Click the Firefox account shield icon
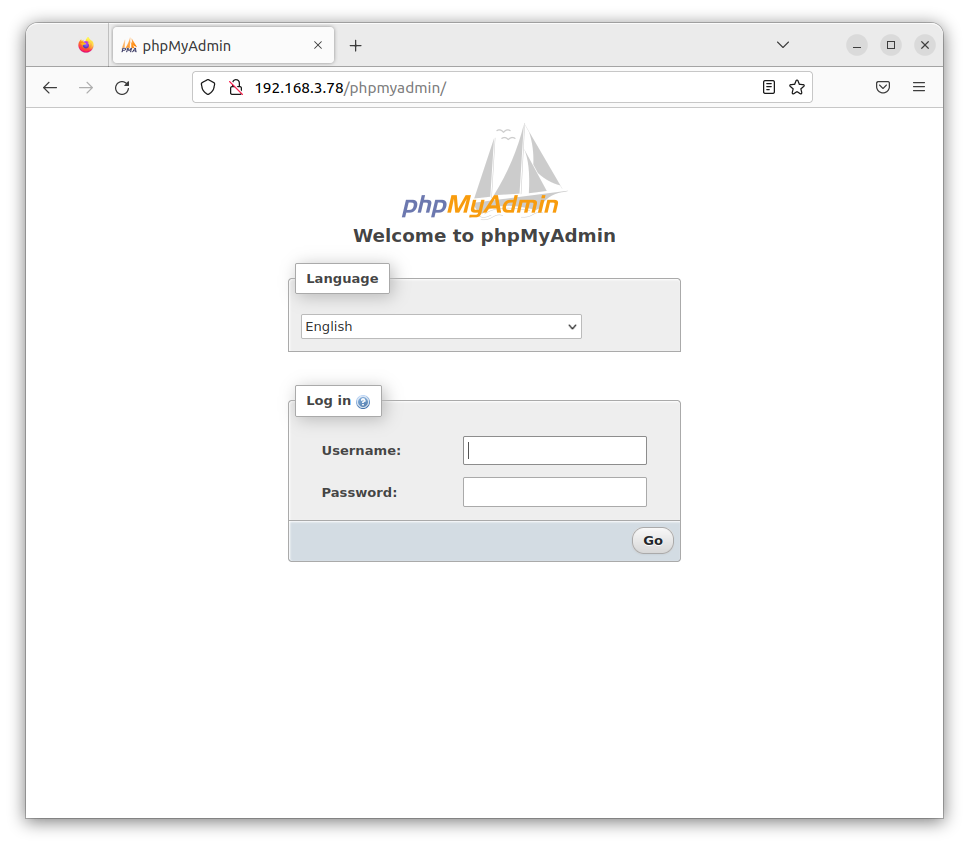969x847 pixels. pyautogui.click(x=883, y=87)
